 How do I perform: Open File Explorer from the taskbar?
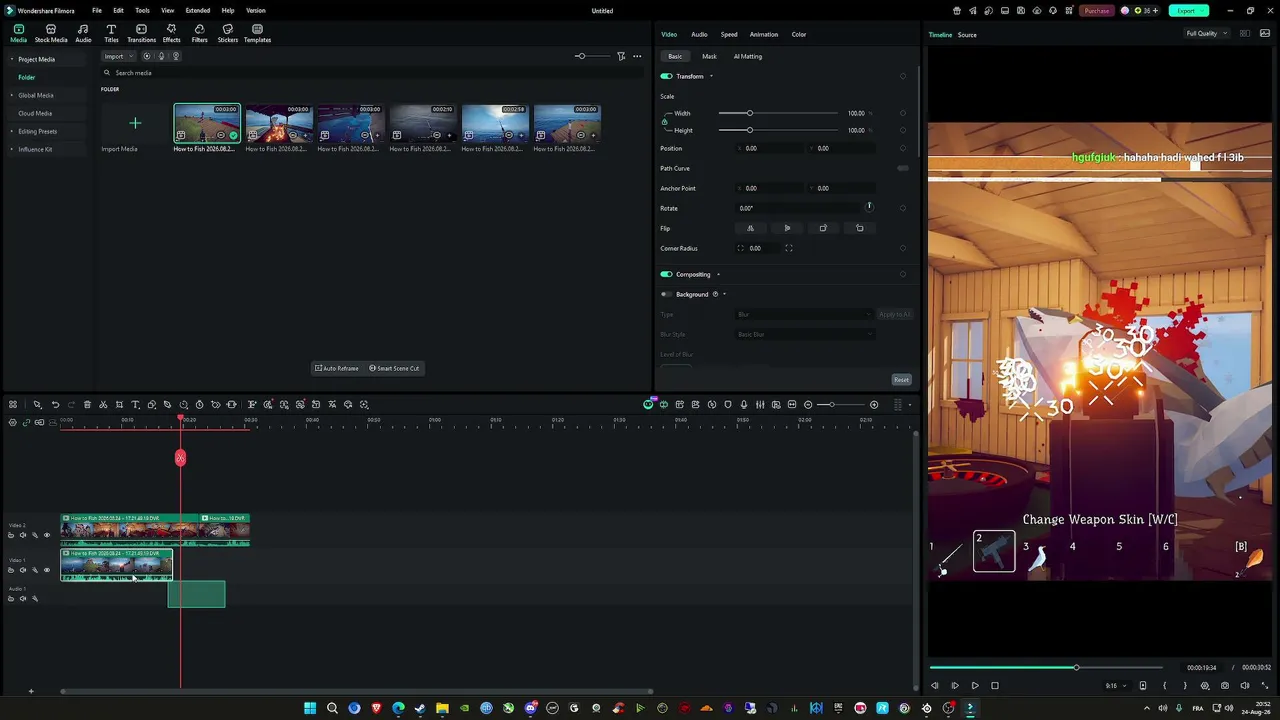442,708
